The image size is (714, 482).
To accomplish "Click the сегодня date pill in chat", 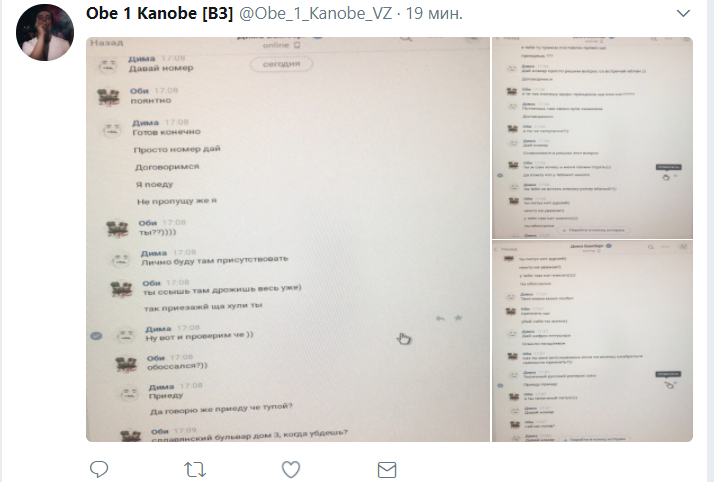I will coord(281,64).
